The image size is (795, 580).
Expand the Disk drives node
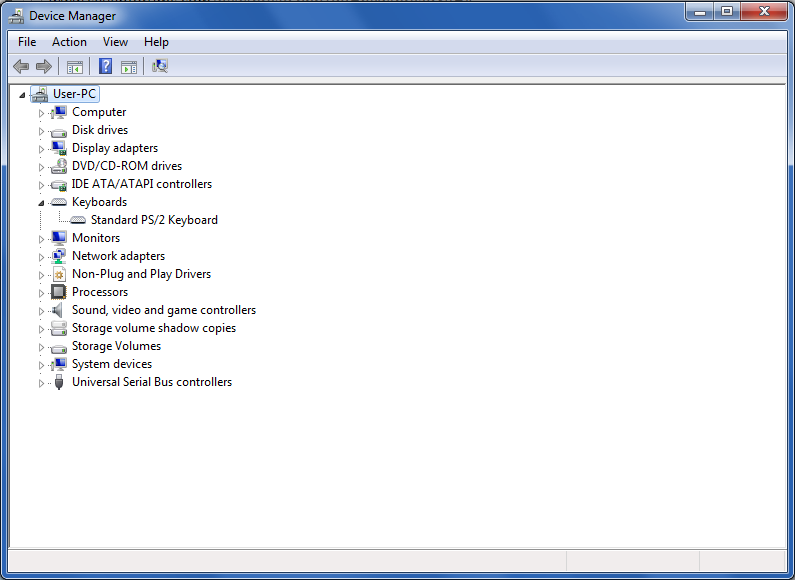(41, 131)
